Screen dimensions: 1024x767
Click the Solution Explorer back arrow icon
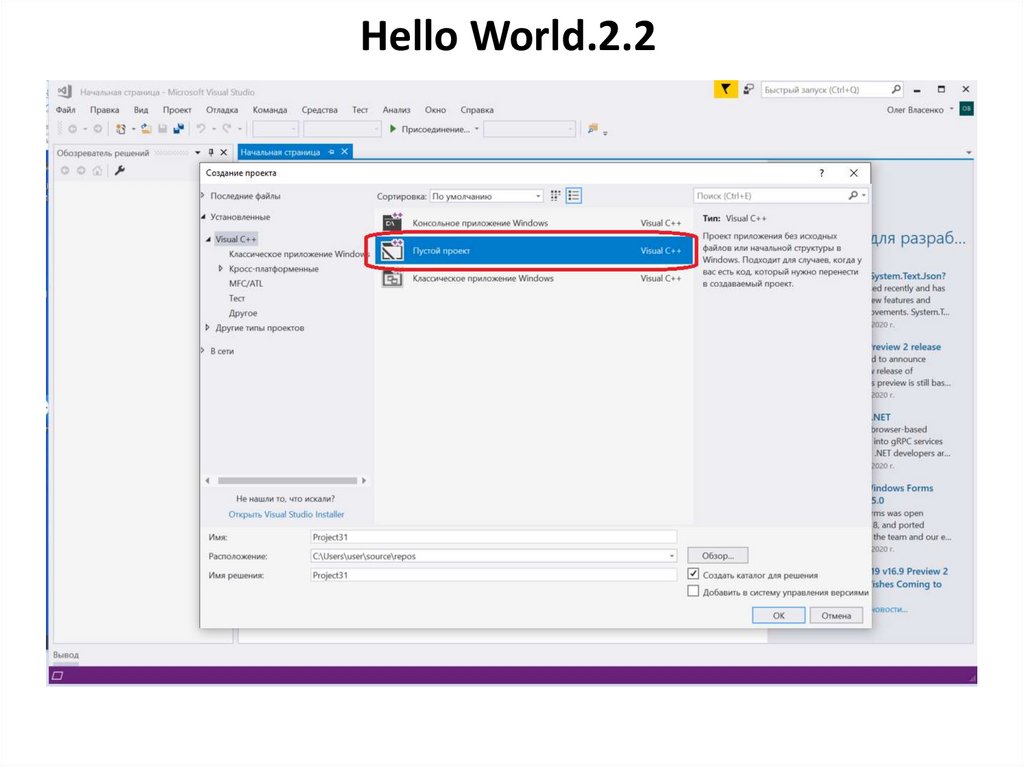click(x=65, y=171)
